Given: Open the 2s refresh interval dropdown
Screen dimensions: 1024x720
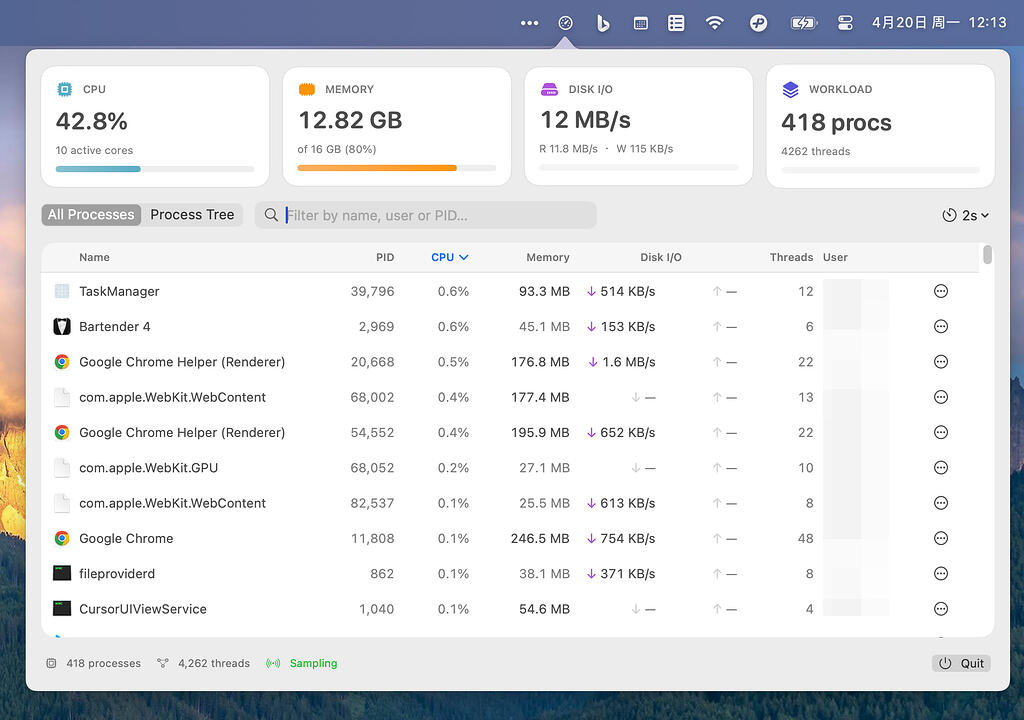Looking at the screenshot, I should [x=965, y=216].
